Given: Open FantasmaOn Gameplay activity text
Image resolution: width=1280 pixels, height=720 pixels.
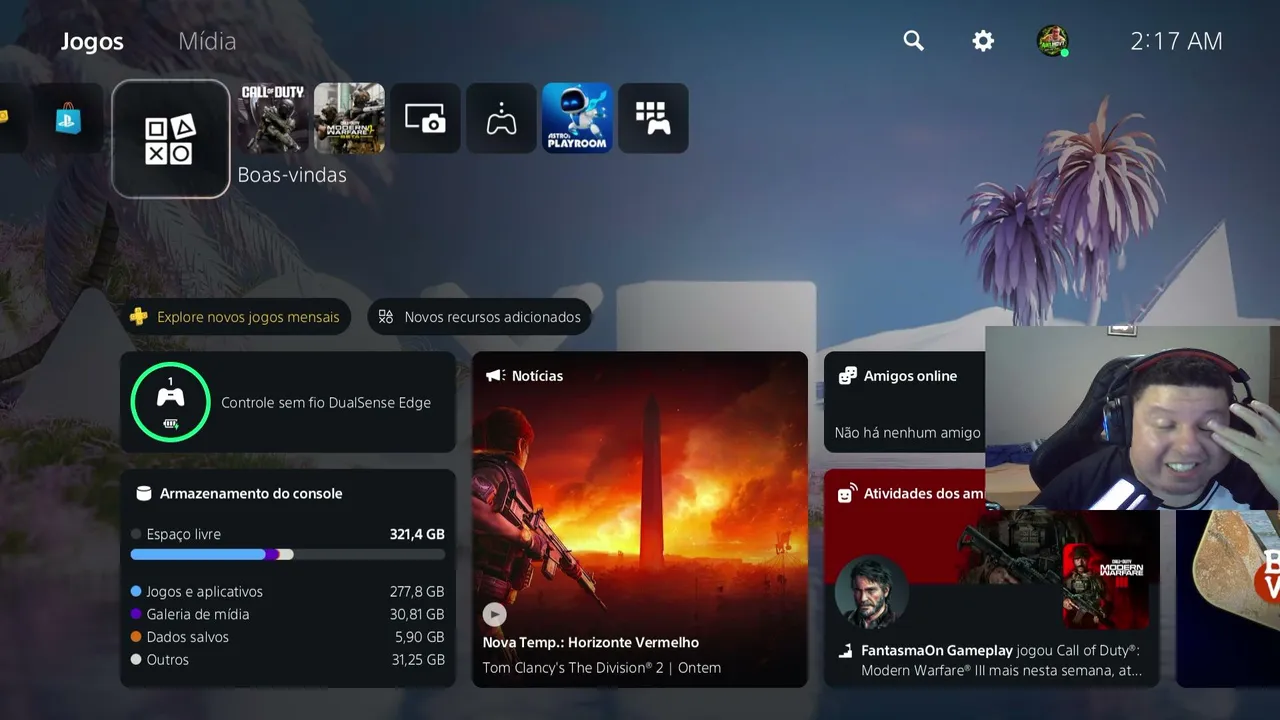Looking at the screenshot, I should pyautogui.click(x=1000, y=660).
